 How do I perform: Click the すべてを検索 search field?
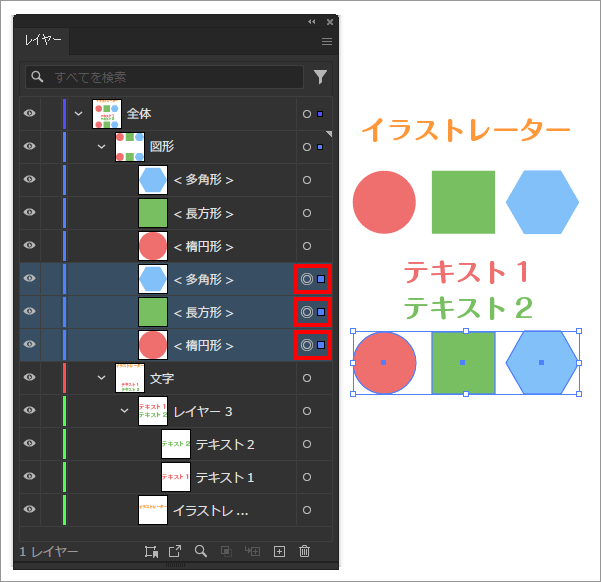[165, 76]
